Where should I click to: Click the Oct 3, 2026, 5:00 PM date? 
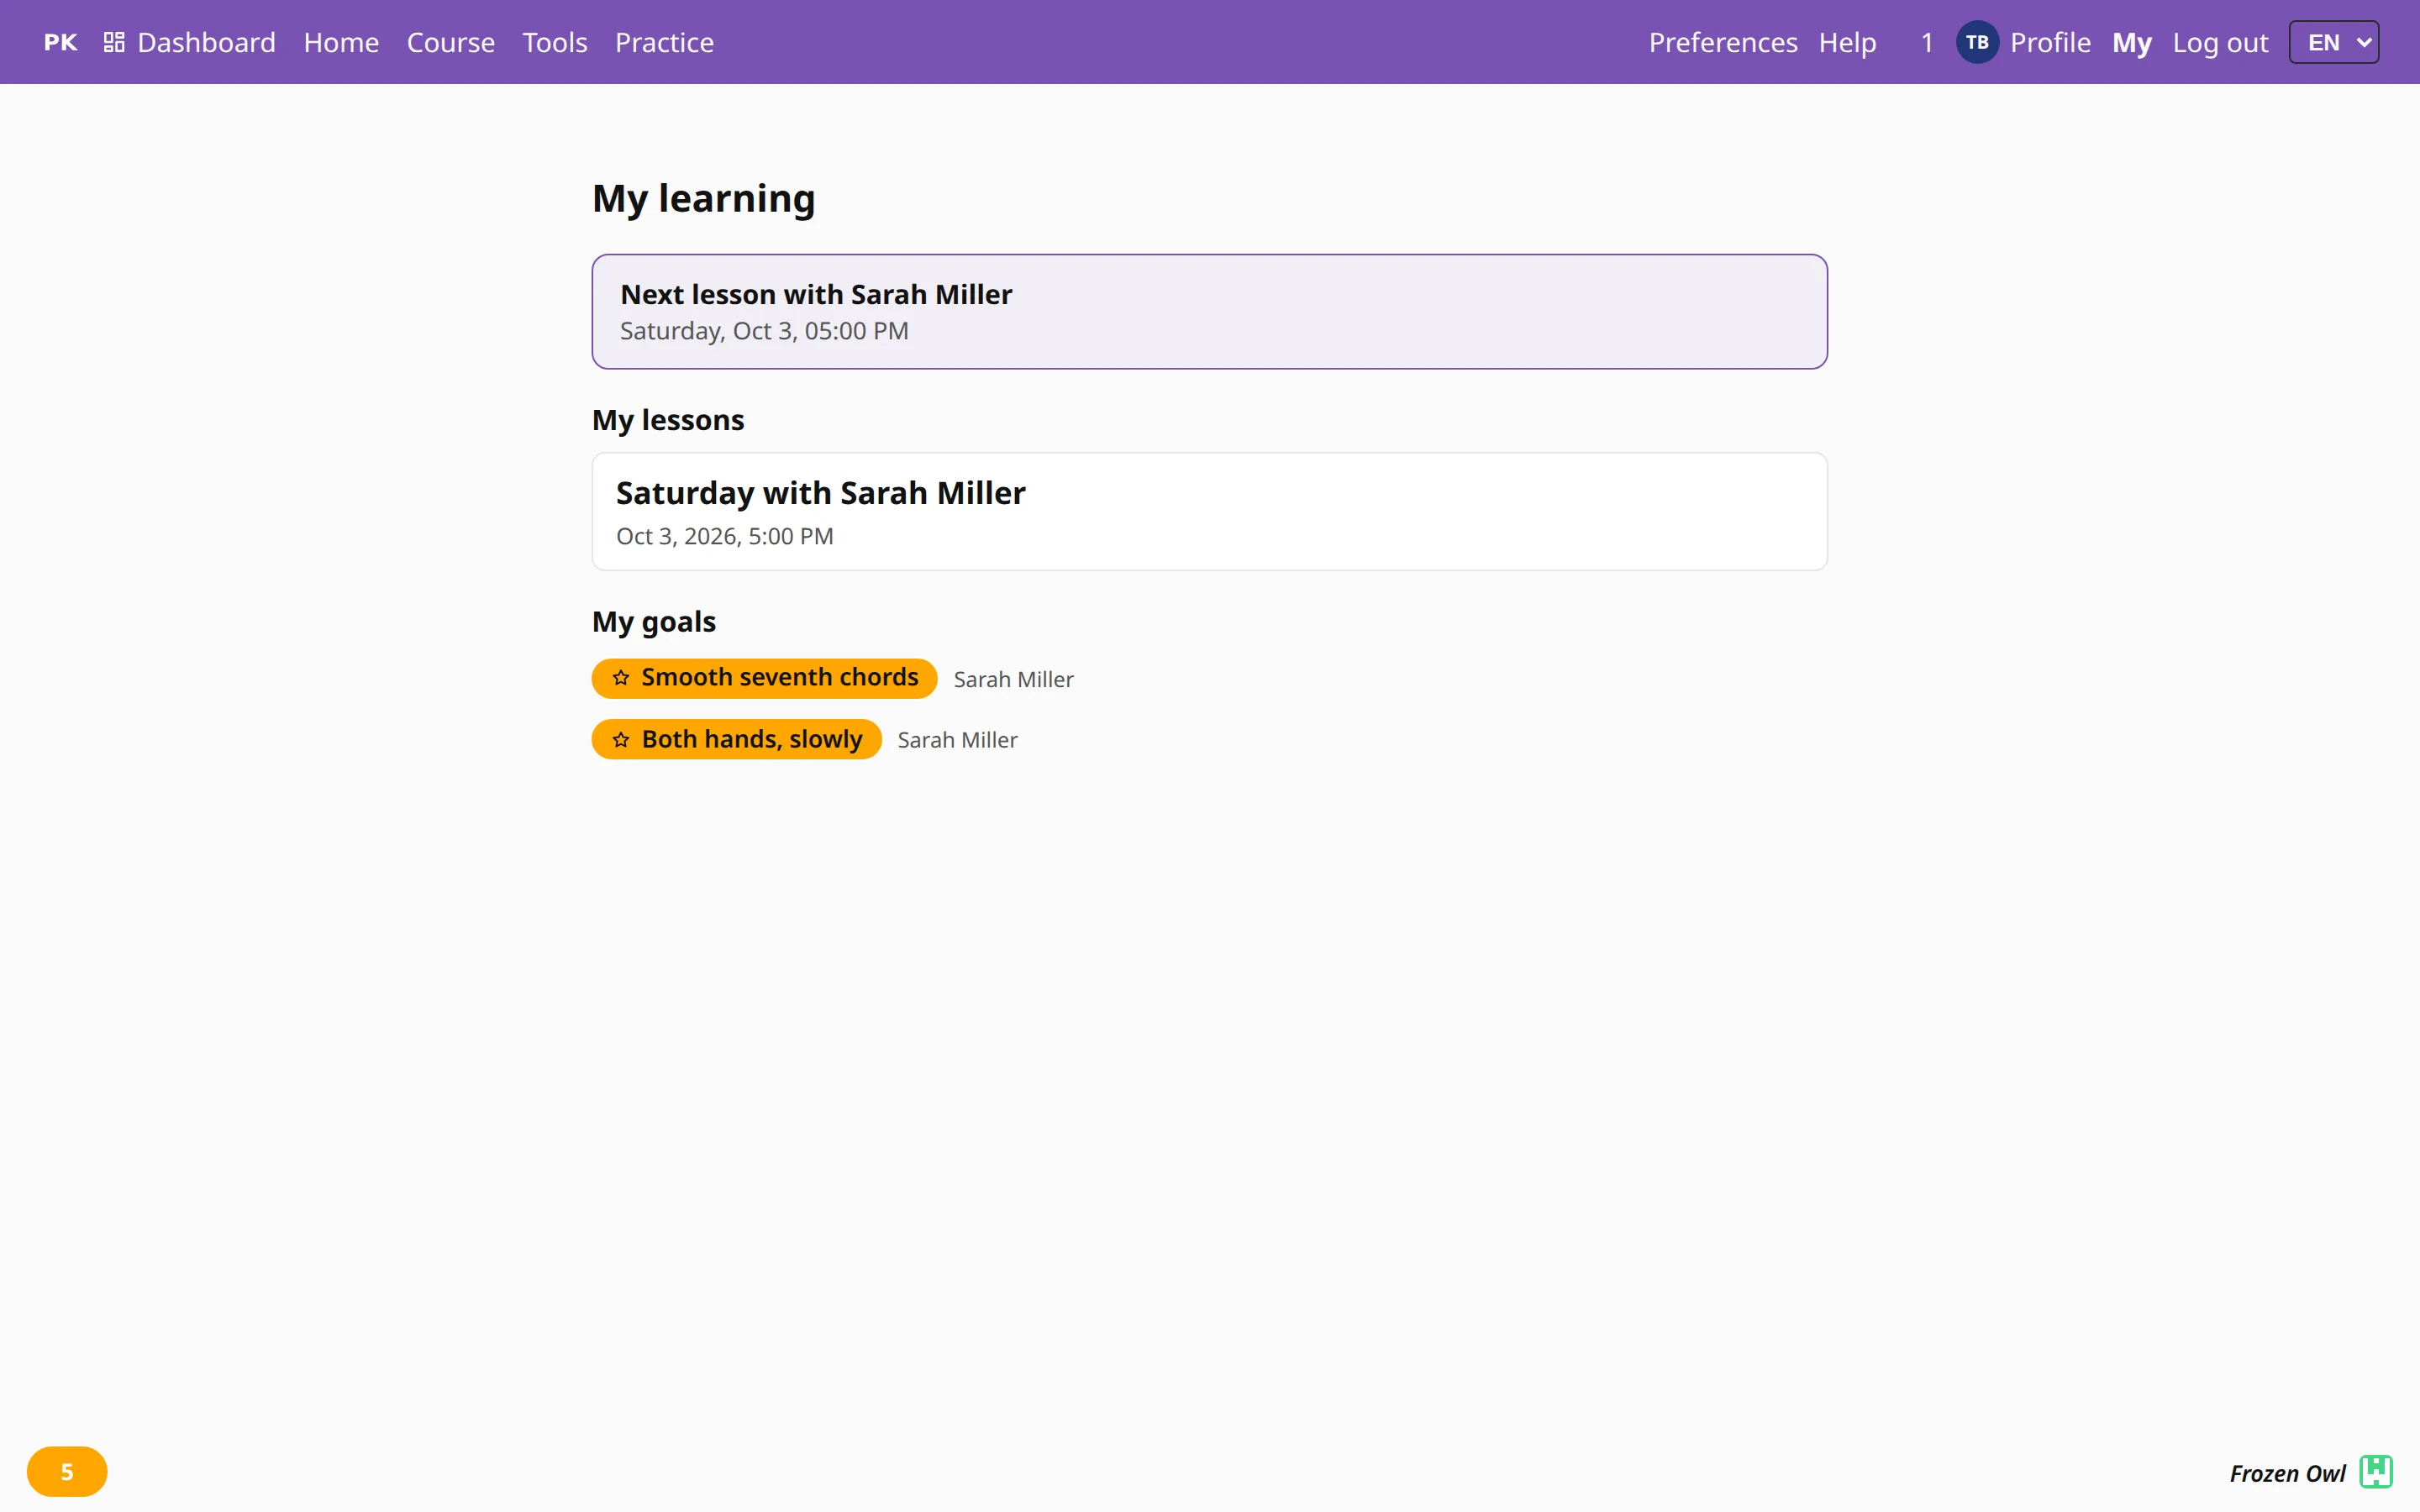724,536
